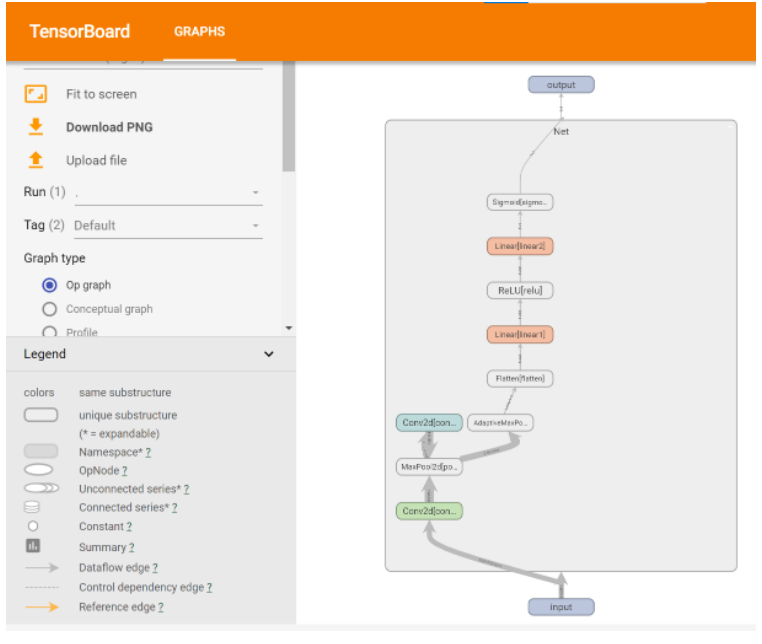Open the Constant help question mark

click(129, 527)
